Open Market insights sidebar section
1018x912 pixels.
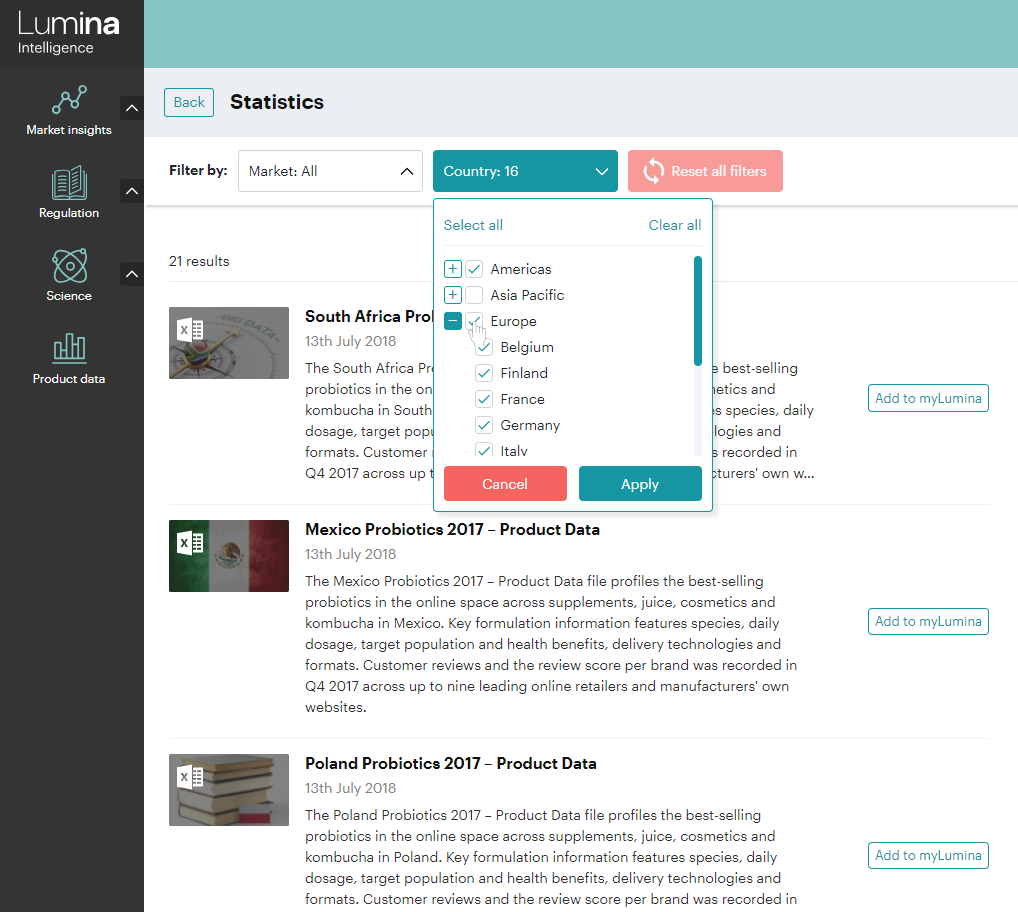click(x=69, y=110)
